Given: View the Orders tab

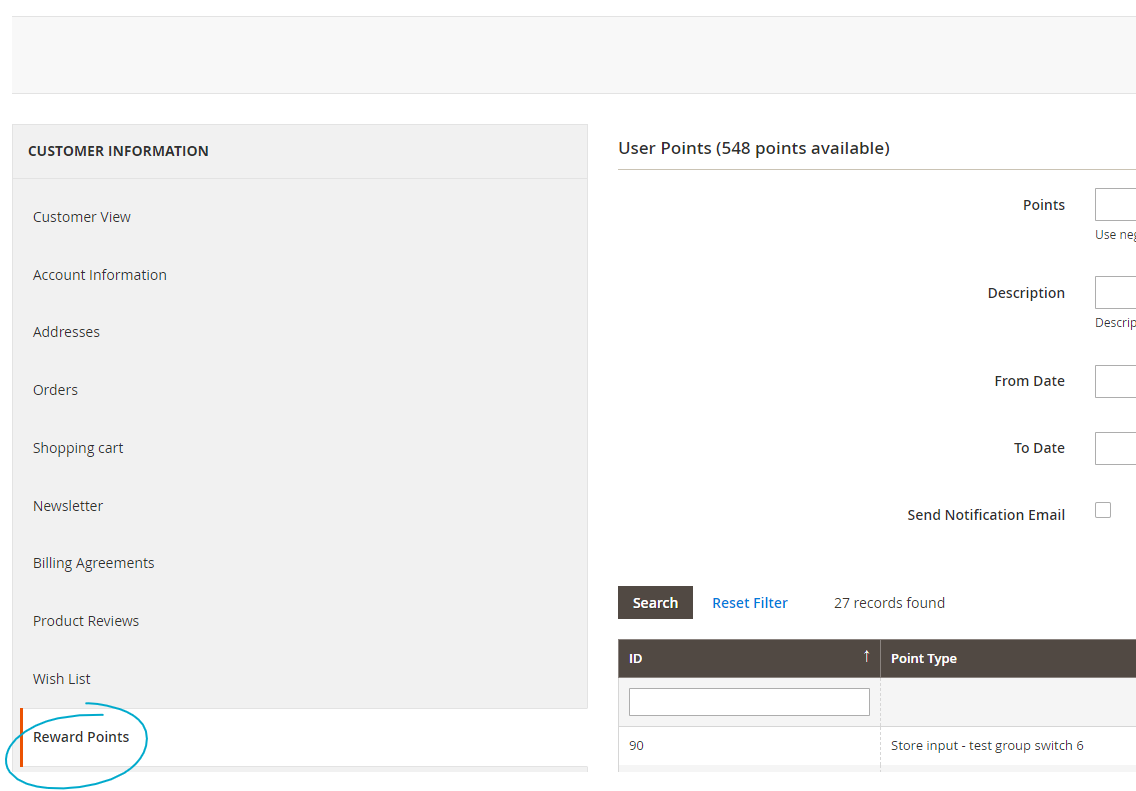Looking at the screenshot, I should (55, 389).
